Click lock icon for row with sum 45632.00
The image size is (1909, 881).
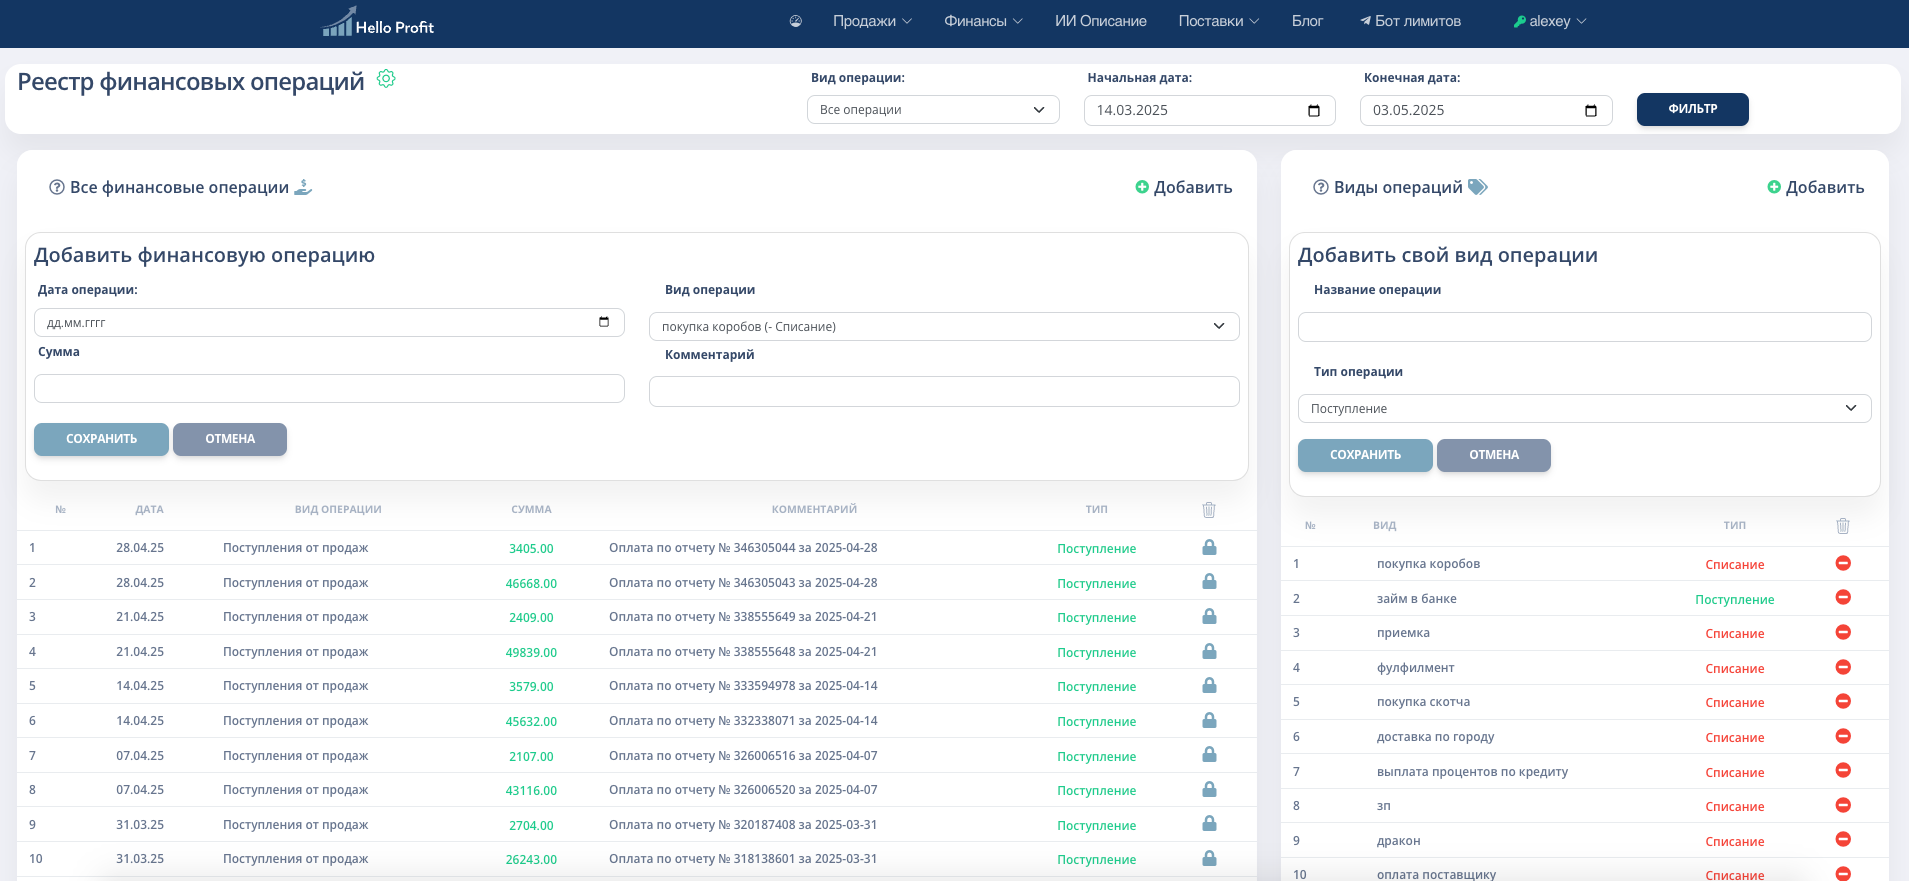pyautogui.click(x=1209, y=721)
